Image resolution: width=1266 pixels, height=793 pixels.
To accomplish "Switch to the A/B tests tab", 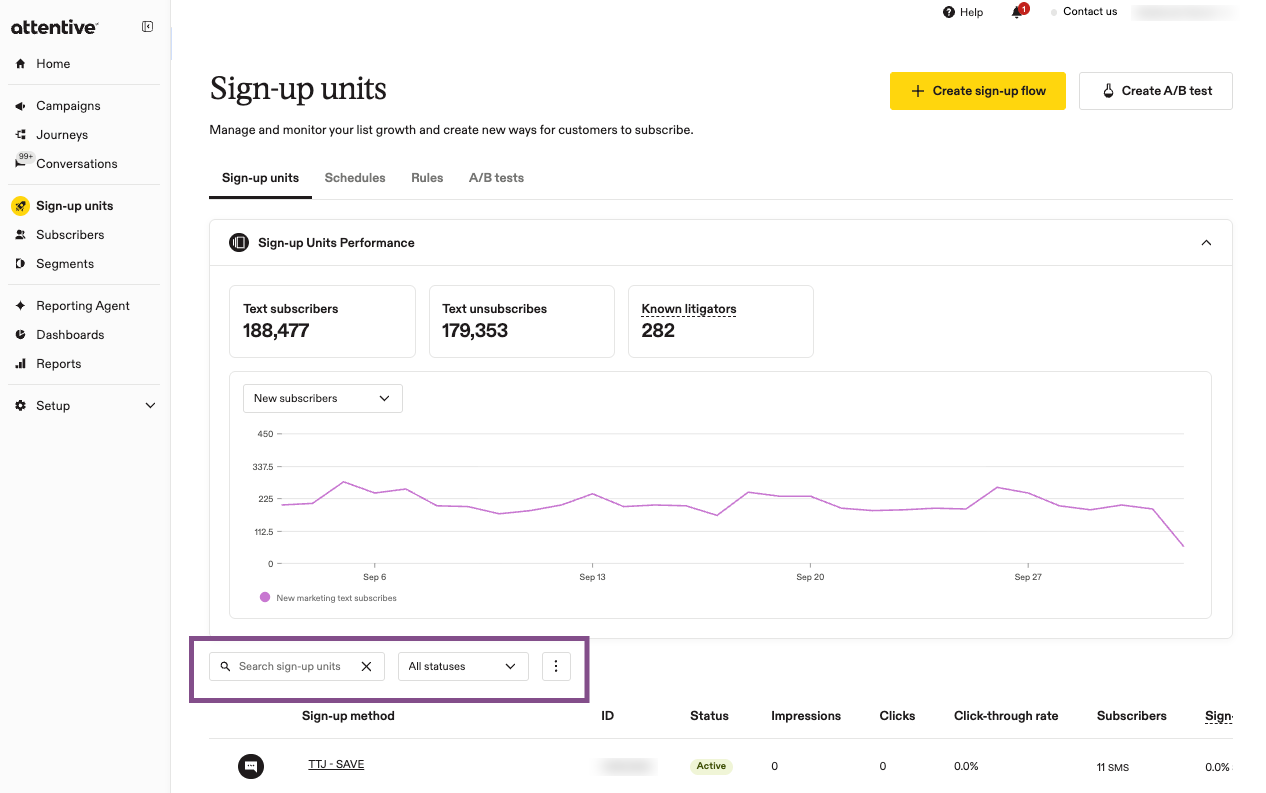I will (496, 178).
